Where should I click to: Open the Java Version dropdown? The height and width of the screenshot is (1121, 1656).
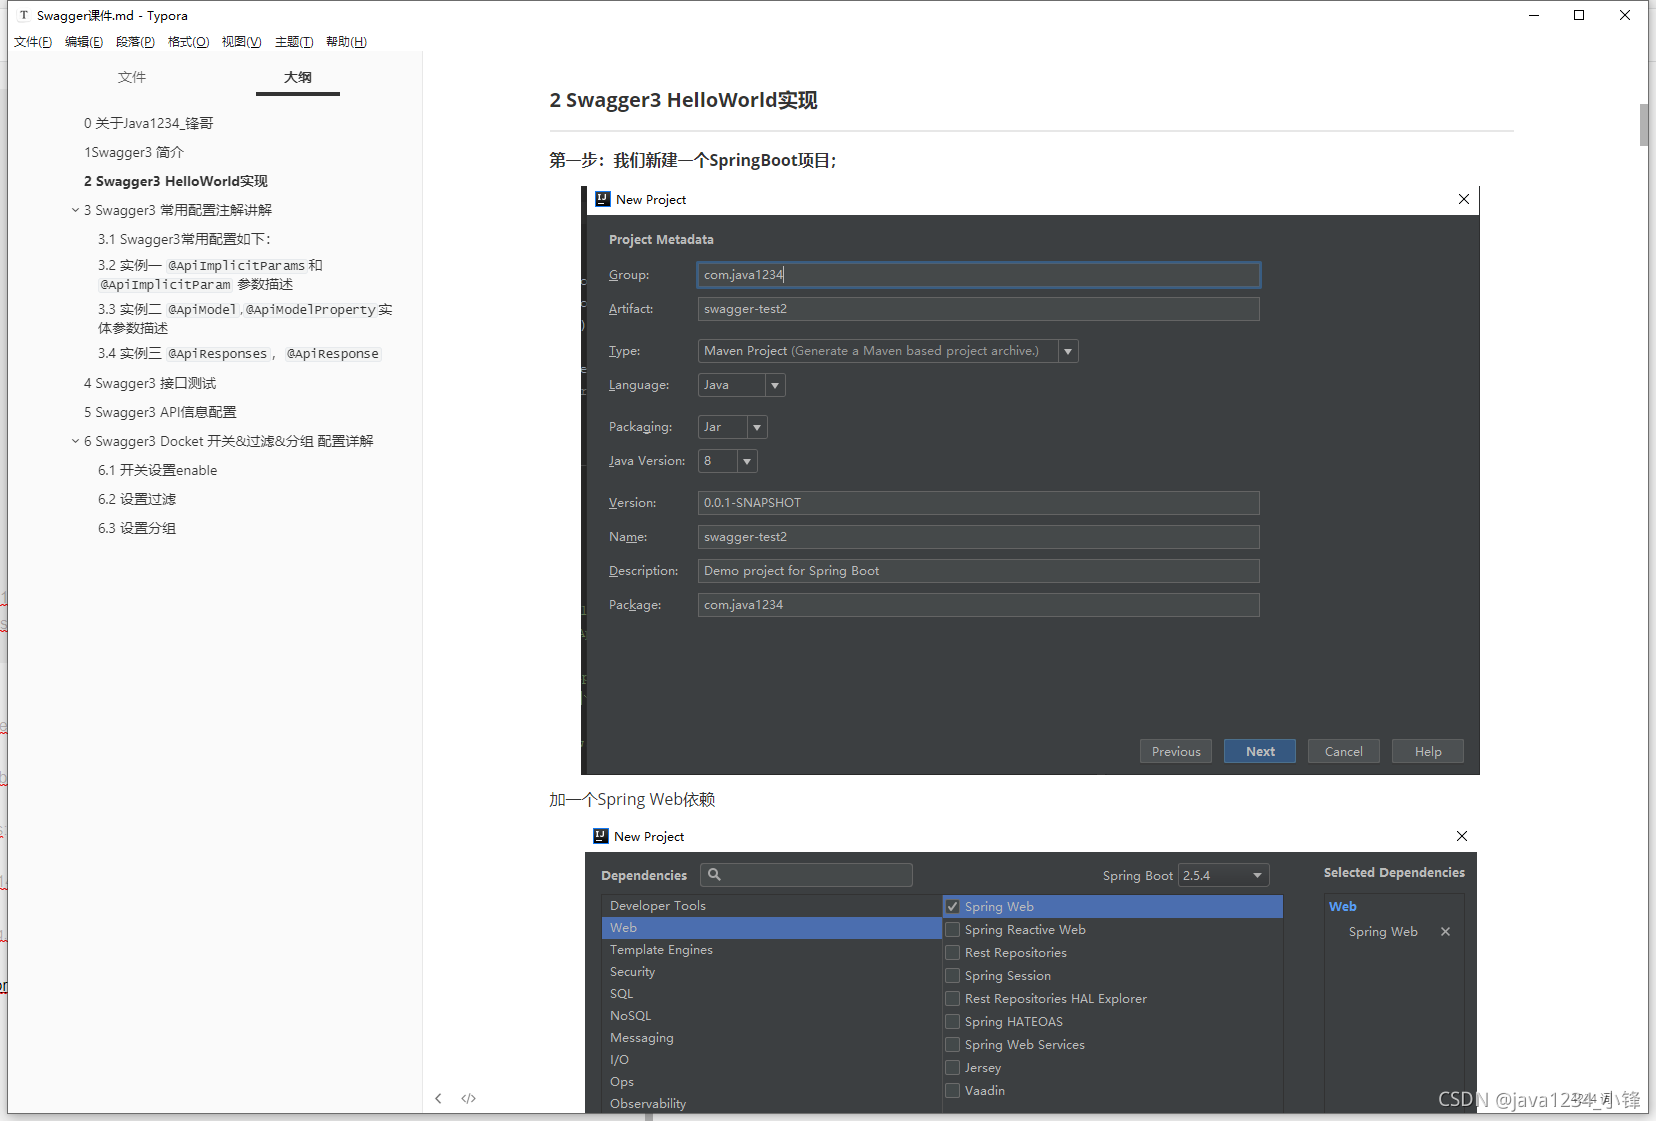747,461
